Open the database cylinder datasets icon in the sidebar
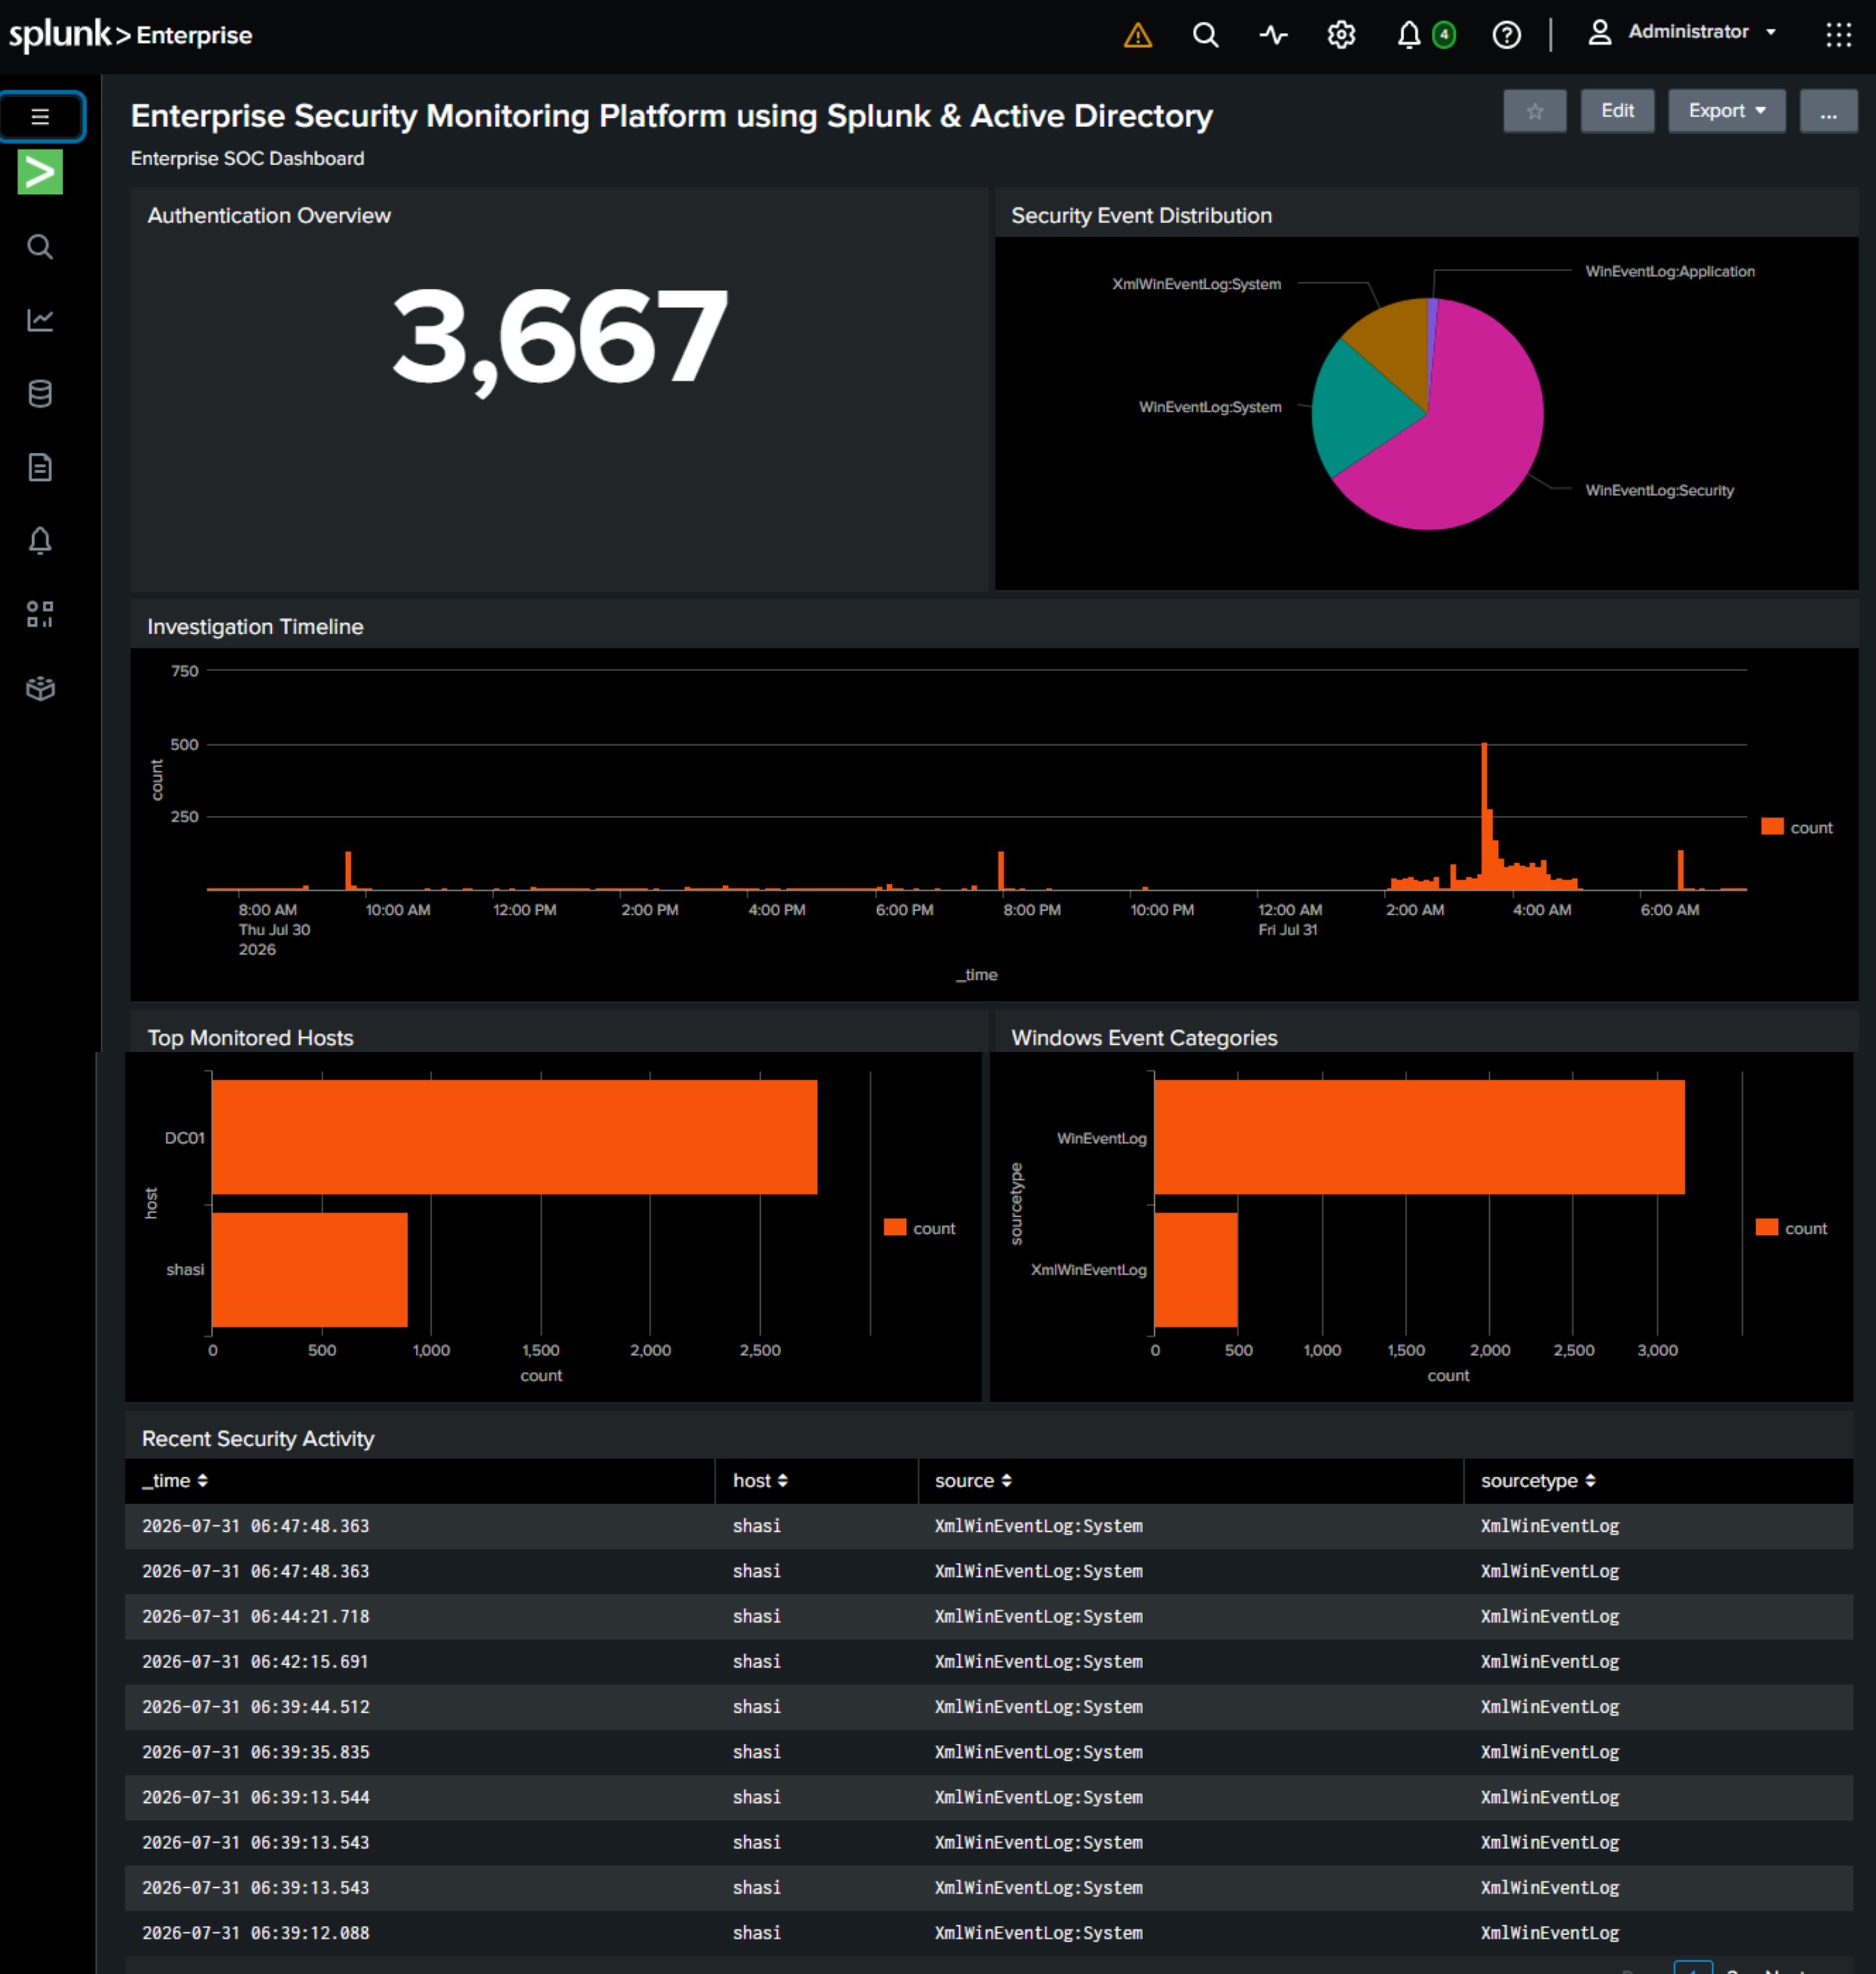The image size is (1876, 1974). pyautogui.click(x=40, y=394)
